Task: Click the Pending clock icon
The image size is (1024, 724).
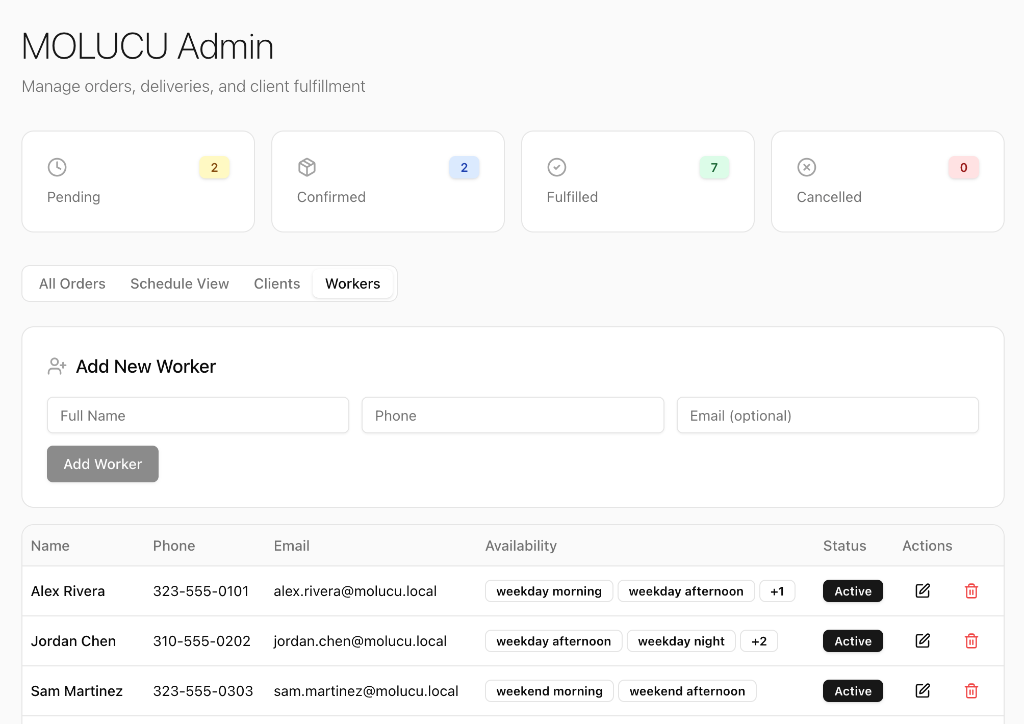Action: point(57,167)
